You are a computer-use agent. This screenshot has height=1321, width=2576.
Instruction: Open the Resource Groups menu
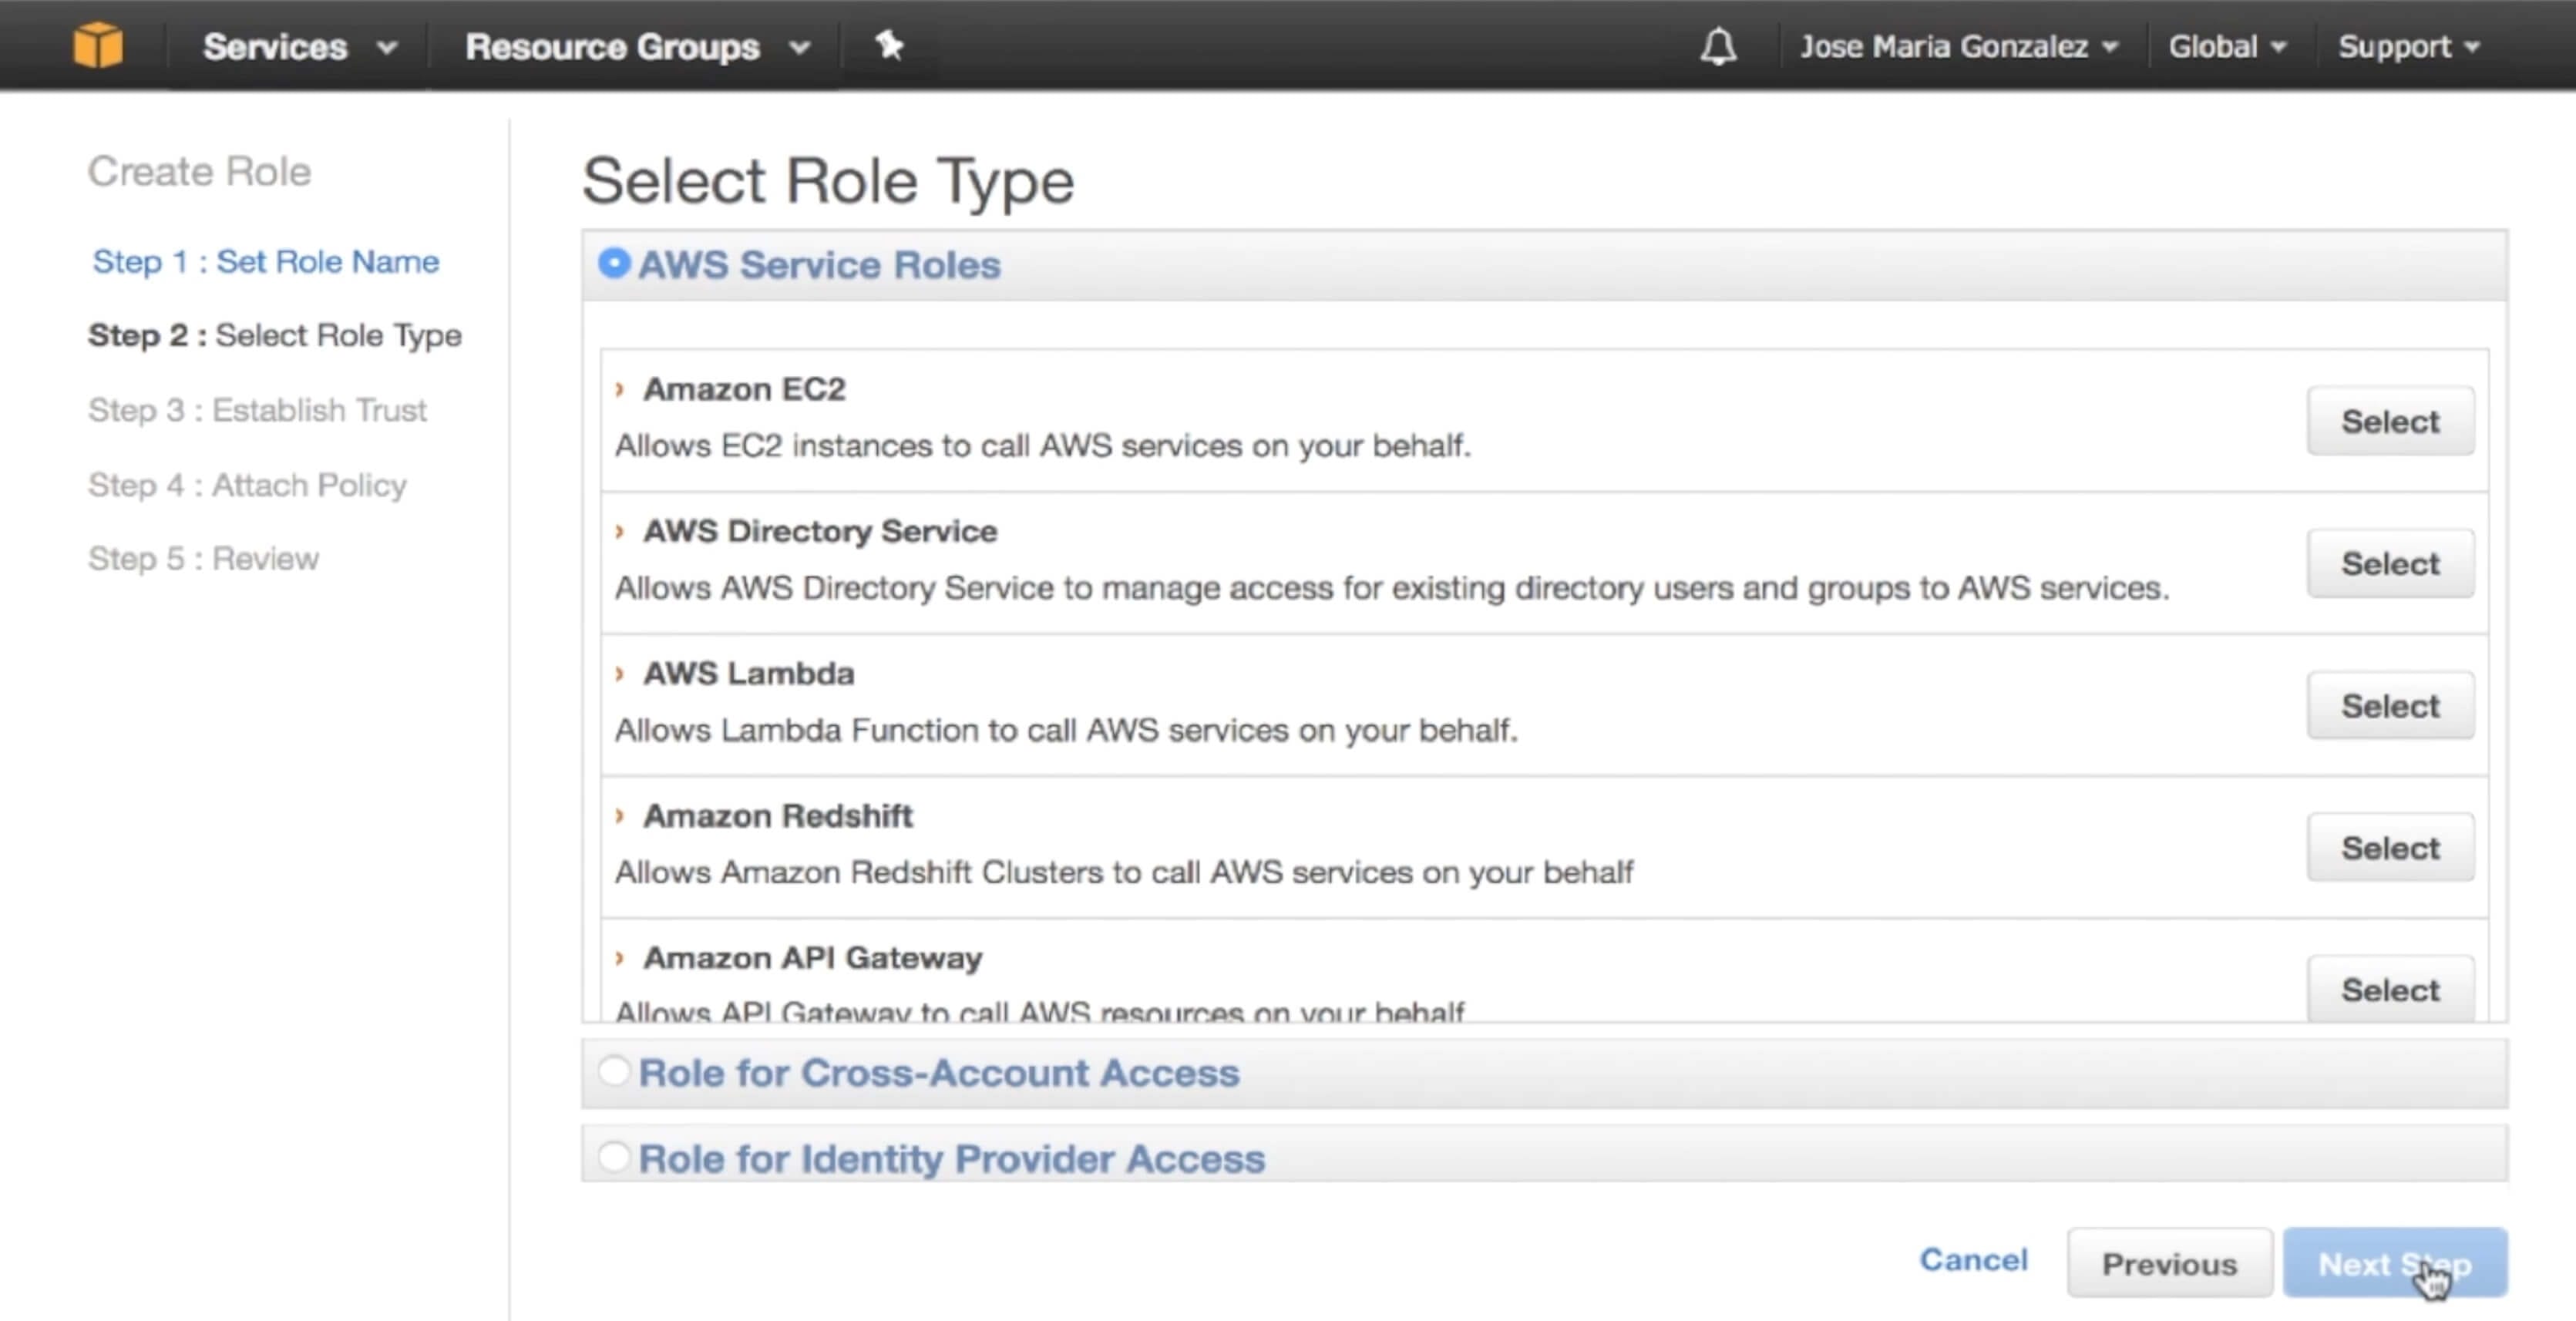(637, 46)
